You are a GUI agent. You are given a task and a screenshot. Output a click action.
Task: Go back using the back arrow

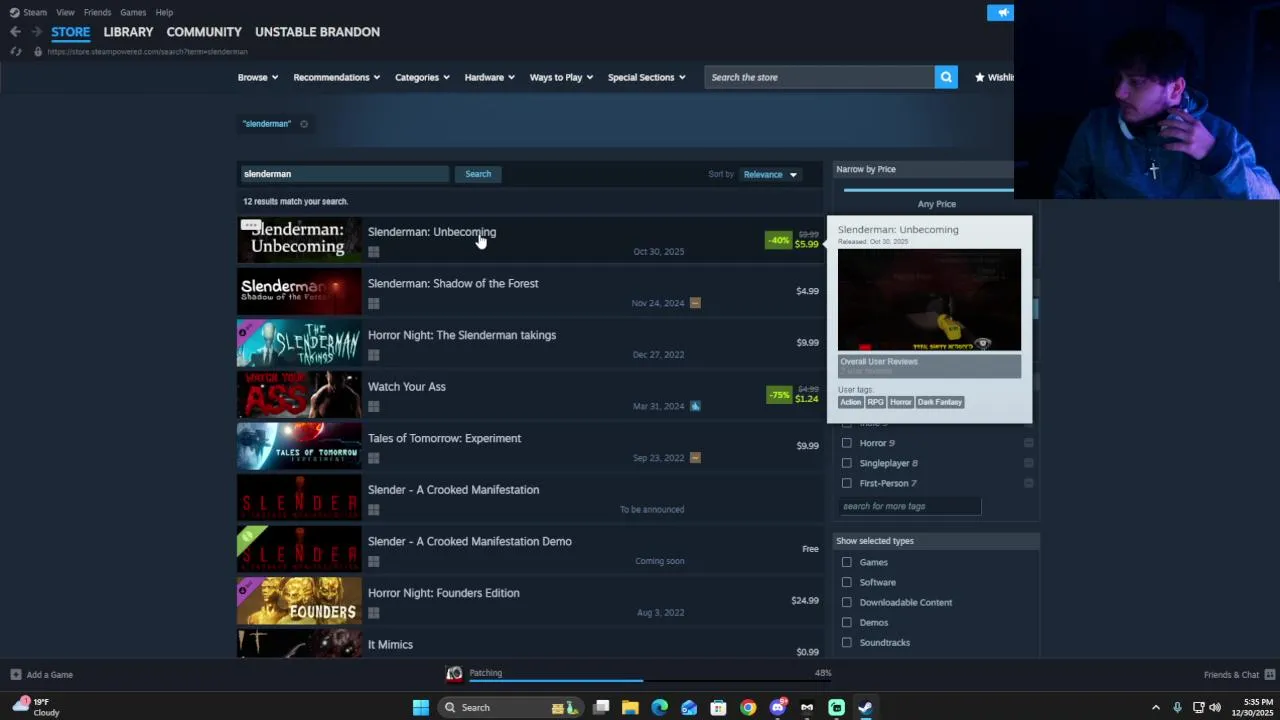pos(15,32)
